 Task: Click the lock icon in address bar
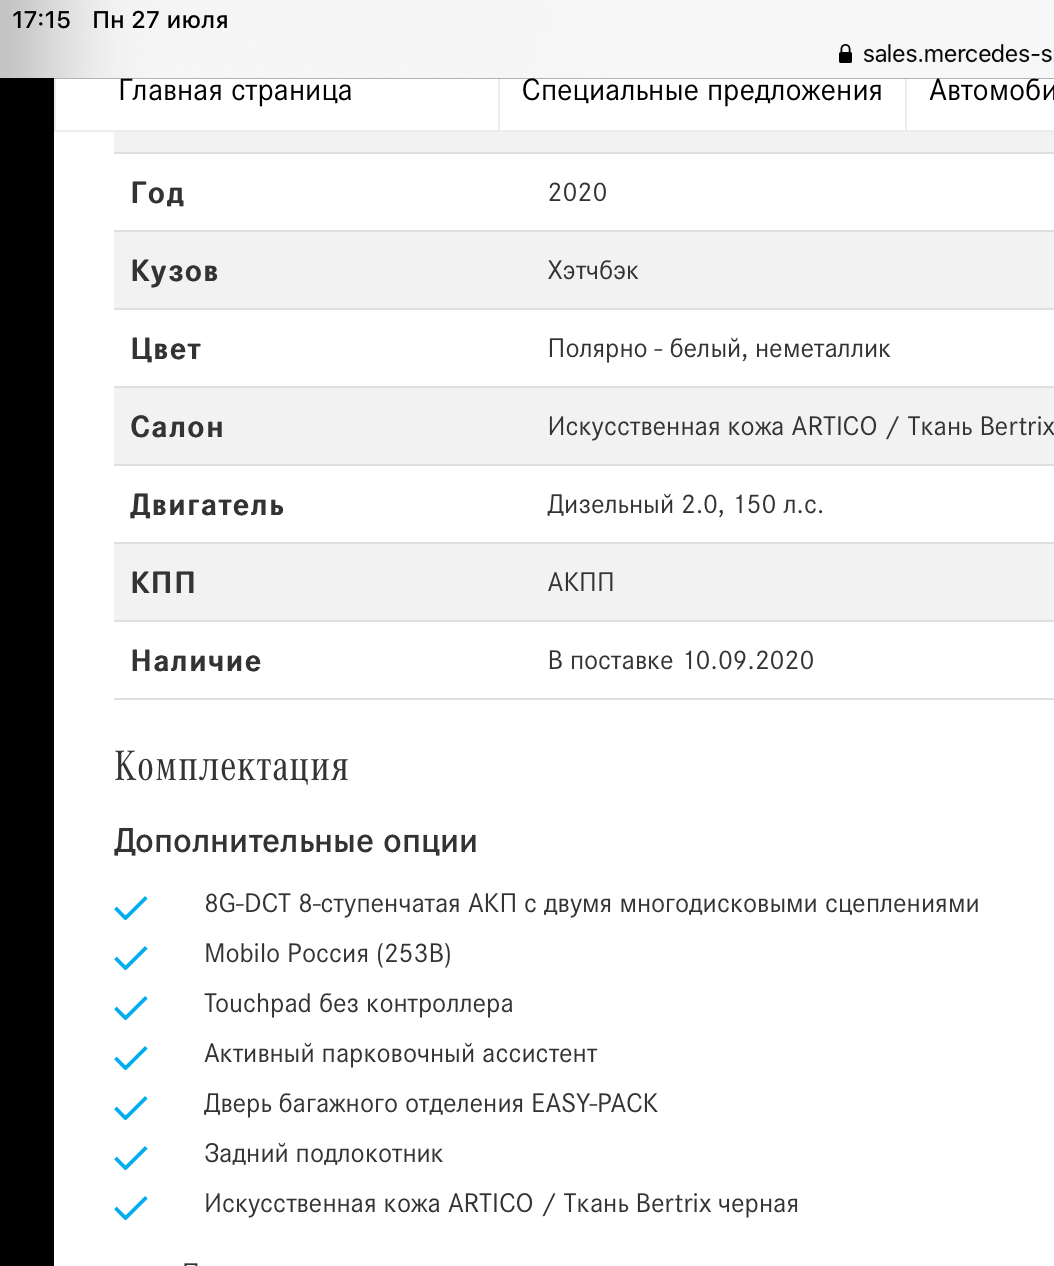tap(845, 54)
